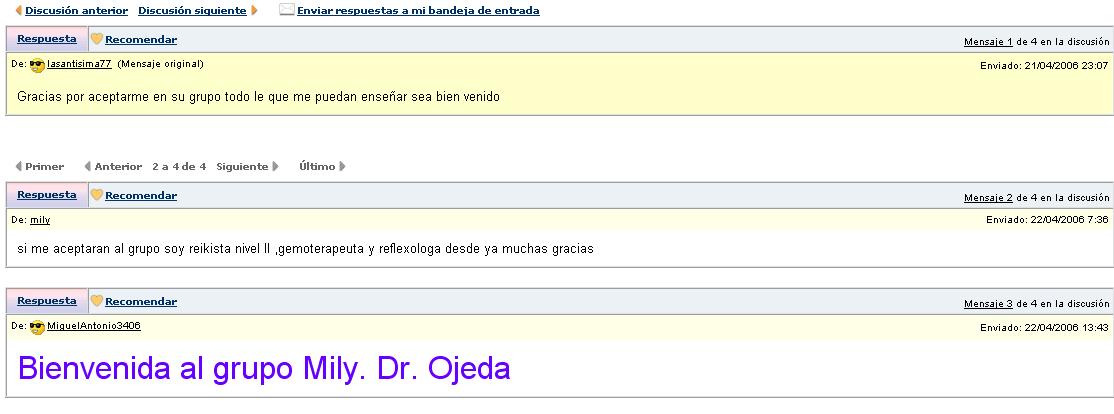
Task: Click the heart icon in Mensaje 2
Action: pyautogui.click(x=97, y=195)
